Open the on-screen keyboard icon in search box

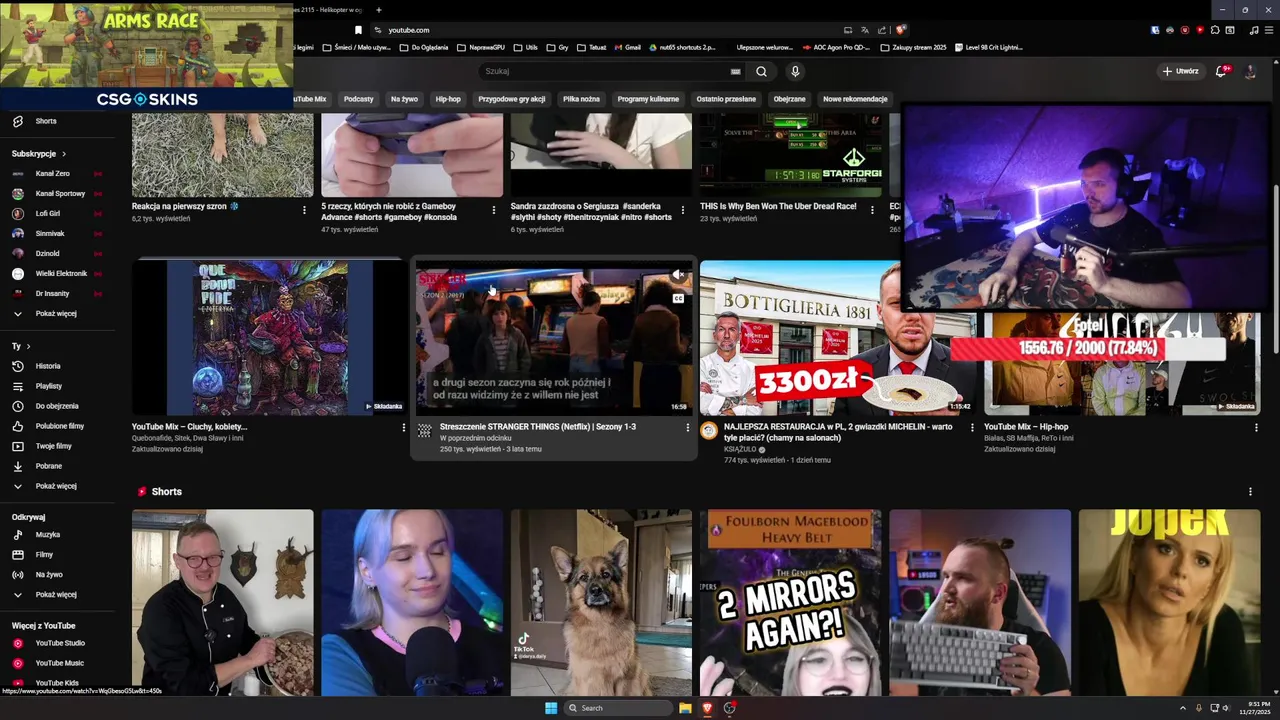(736, 71)
